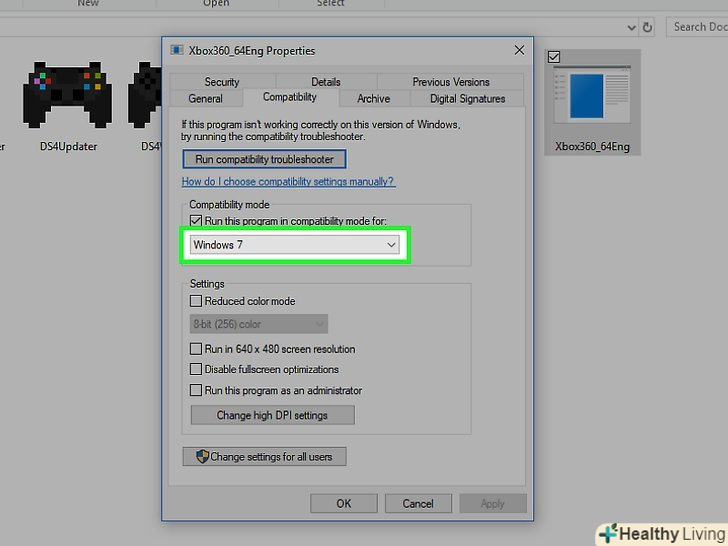The image size is (728, 546).
Task: Focus the Search Documents field
Action: click(697, 27)
